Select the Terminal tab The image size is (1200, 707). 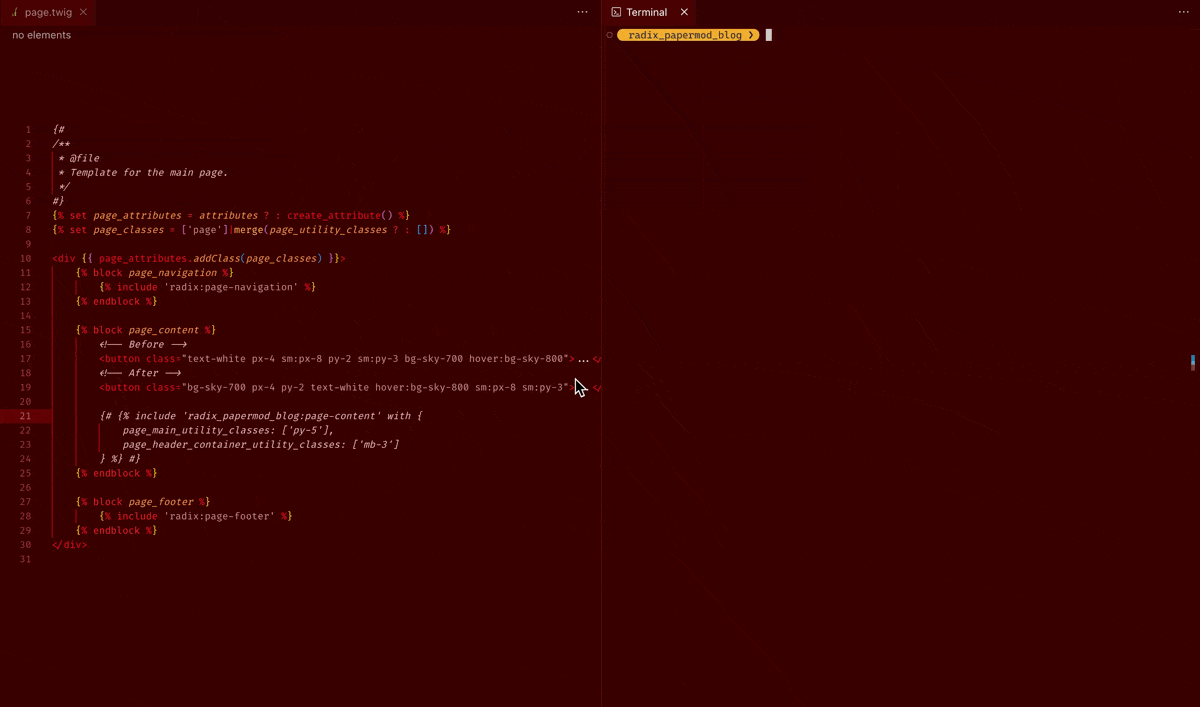(x=646, y=12)
